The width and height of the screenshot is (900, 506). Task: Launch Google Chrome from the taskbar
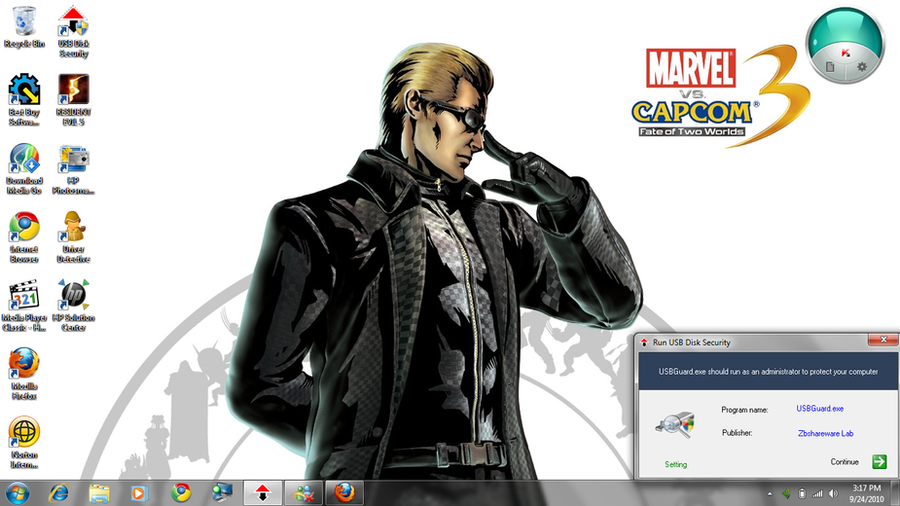(181, 493)
